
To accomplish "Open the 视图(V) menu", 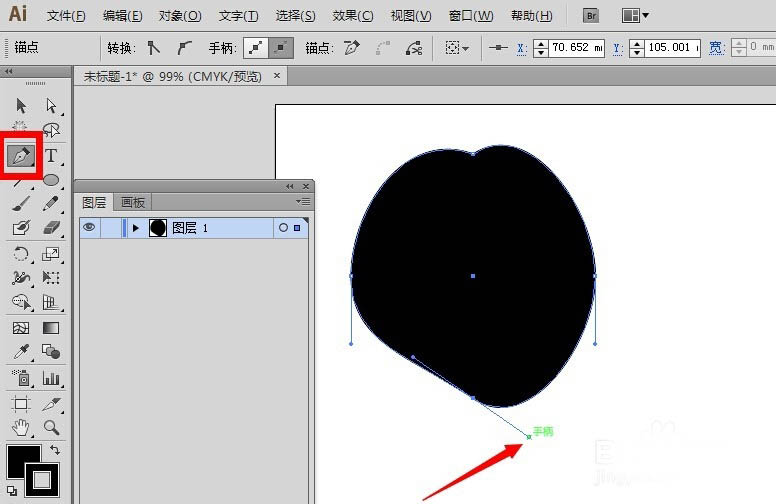I will pos(411,16).
